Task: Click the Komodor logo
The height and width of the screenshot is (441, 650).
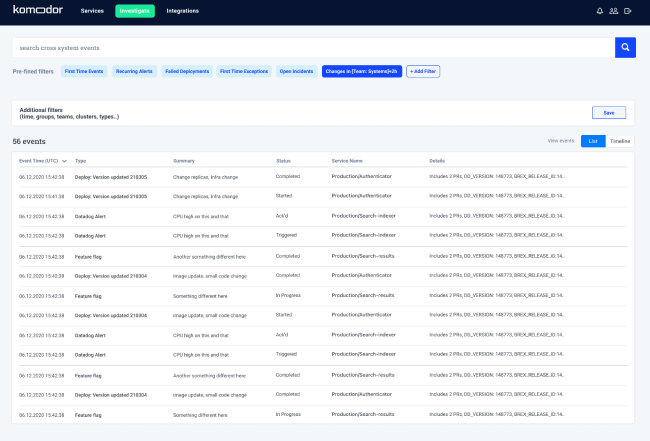Action: coord(38,10)
